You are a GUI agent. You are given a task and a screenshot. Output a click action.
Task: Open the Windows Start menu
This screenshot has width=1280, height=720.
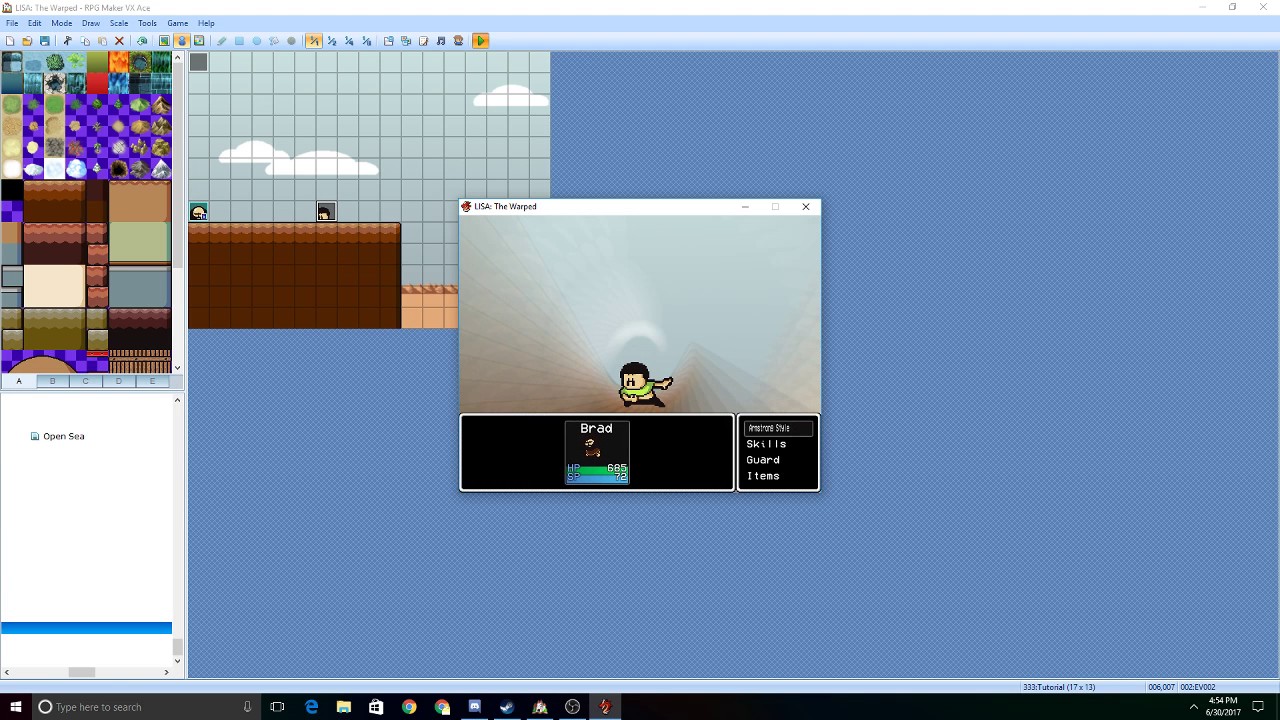point(15,707)
